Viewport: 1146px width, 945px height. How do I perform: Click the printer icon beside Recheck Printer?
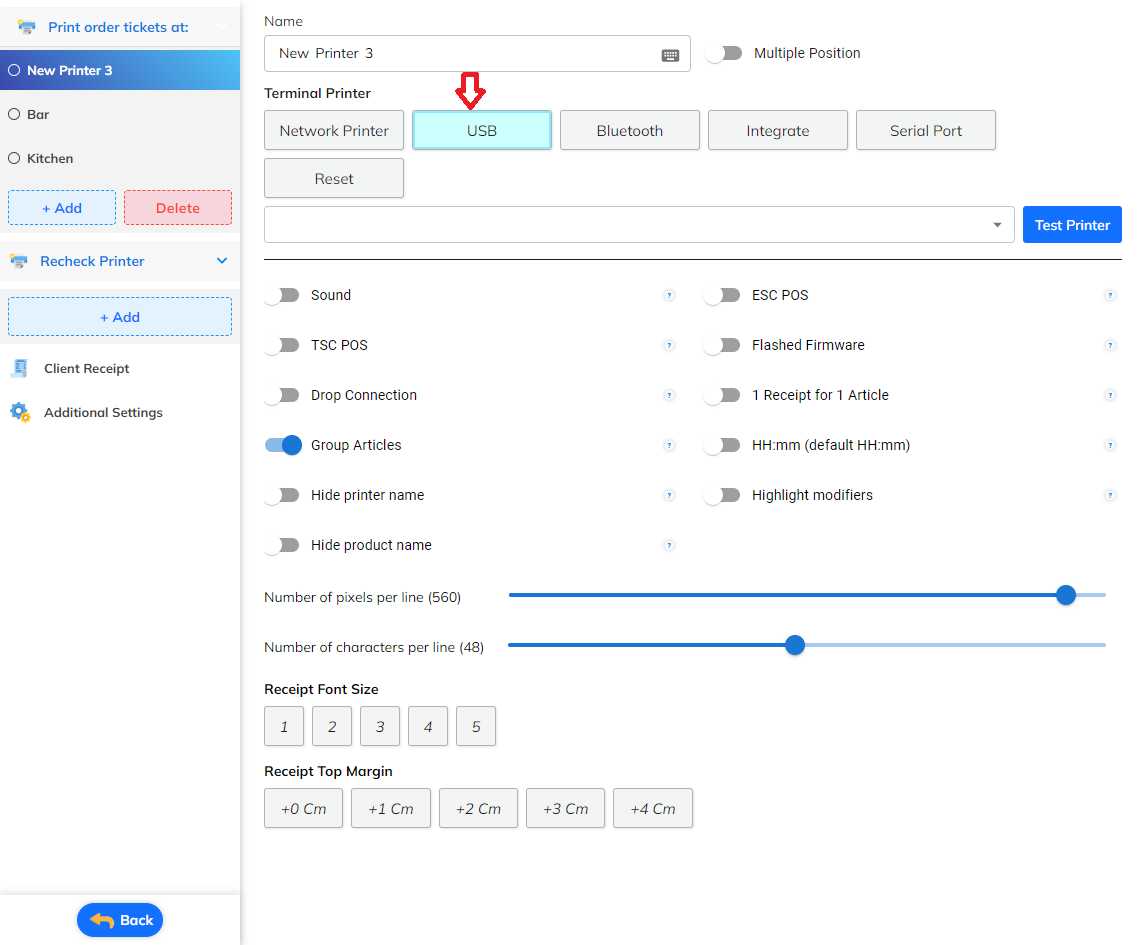point(19,261)
